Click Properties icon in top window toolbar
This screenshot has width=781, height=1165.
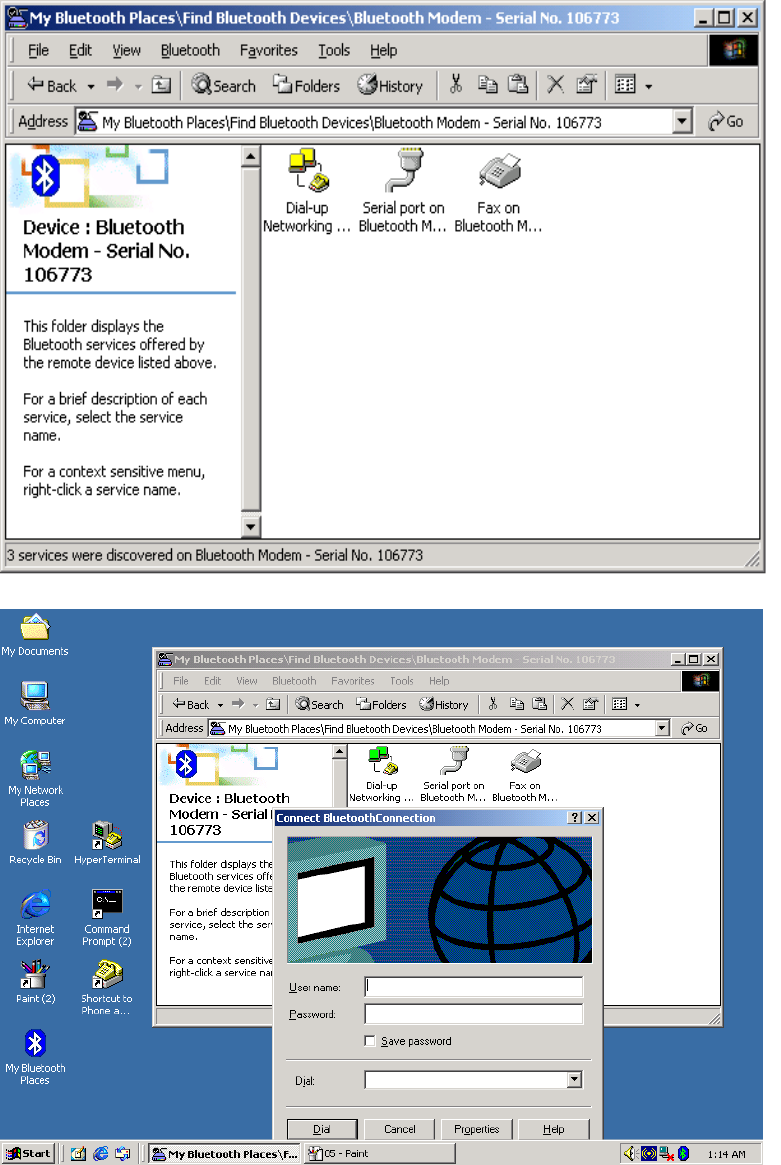pyautogui.click(x=586, y=85)
